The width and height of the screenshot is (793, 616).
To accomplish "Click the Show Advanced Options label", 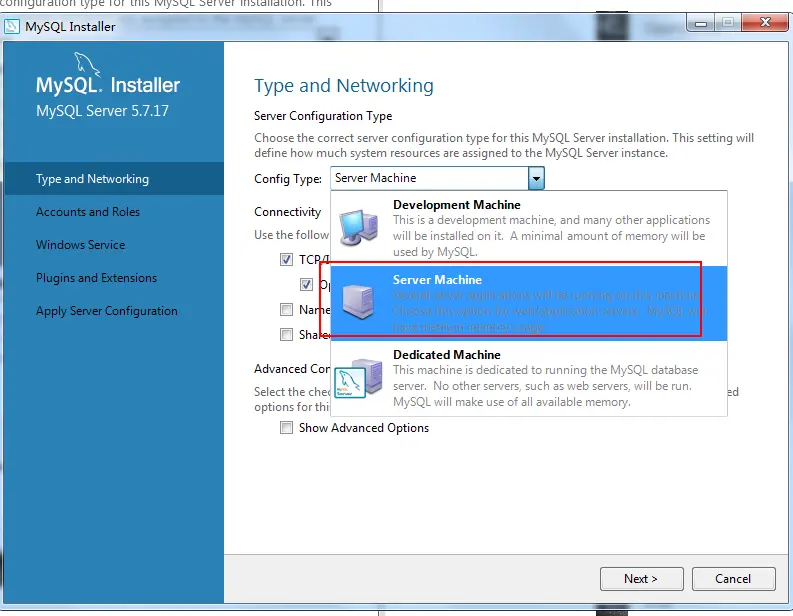I will click(x=364, y=428).
